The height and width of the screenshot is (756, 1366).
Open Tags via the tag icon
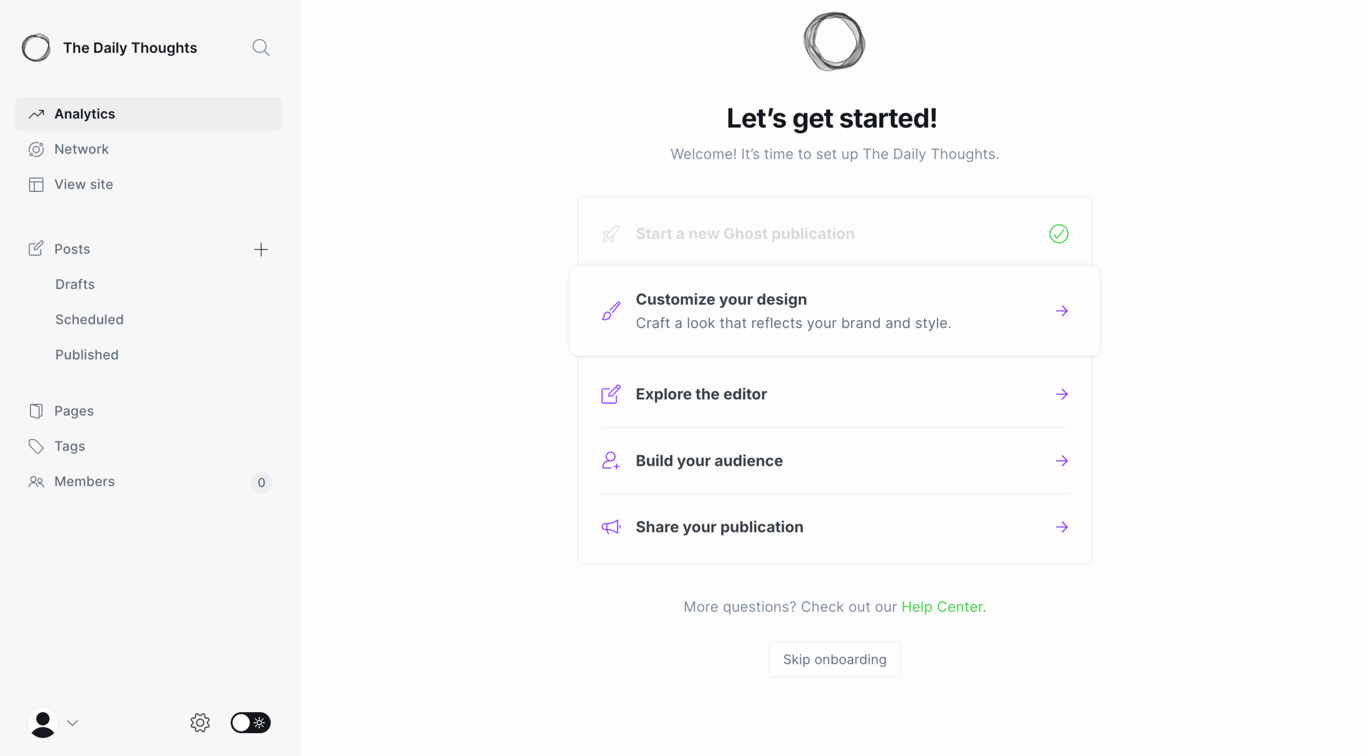coord(35,446)
